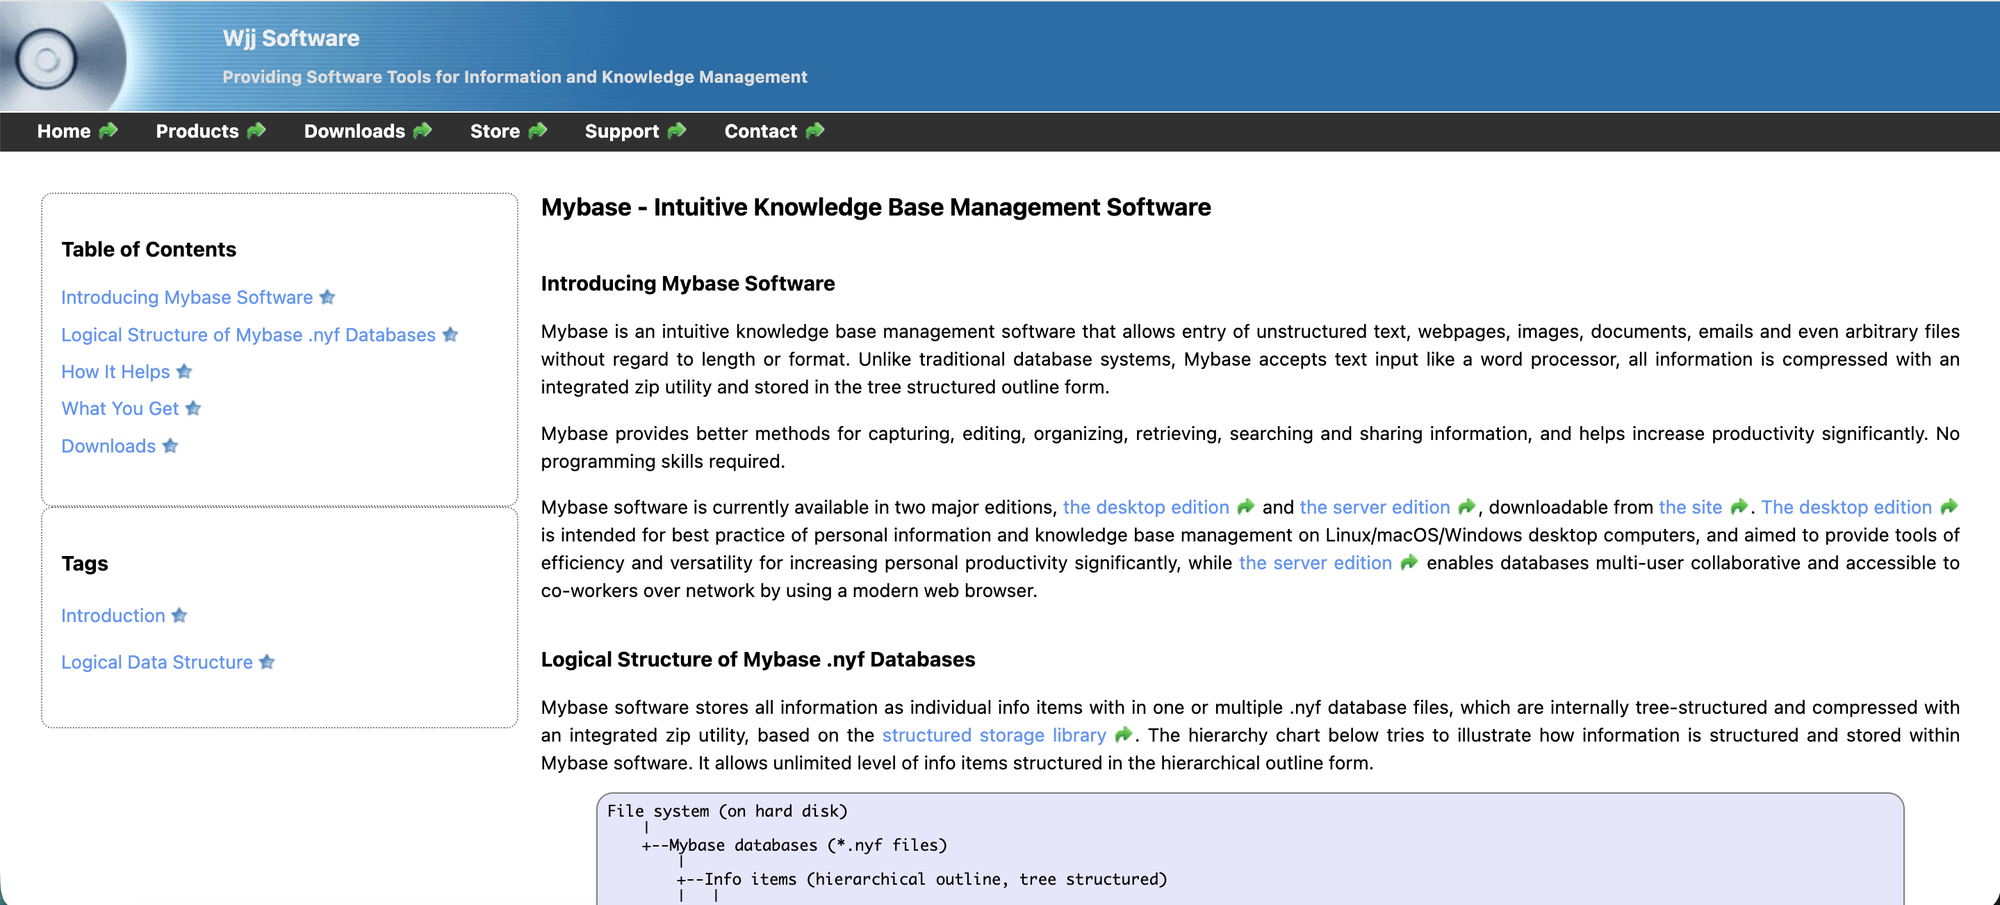Click green arrow icon beside Downloads menu

(x=422, y=131)
